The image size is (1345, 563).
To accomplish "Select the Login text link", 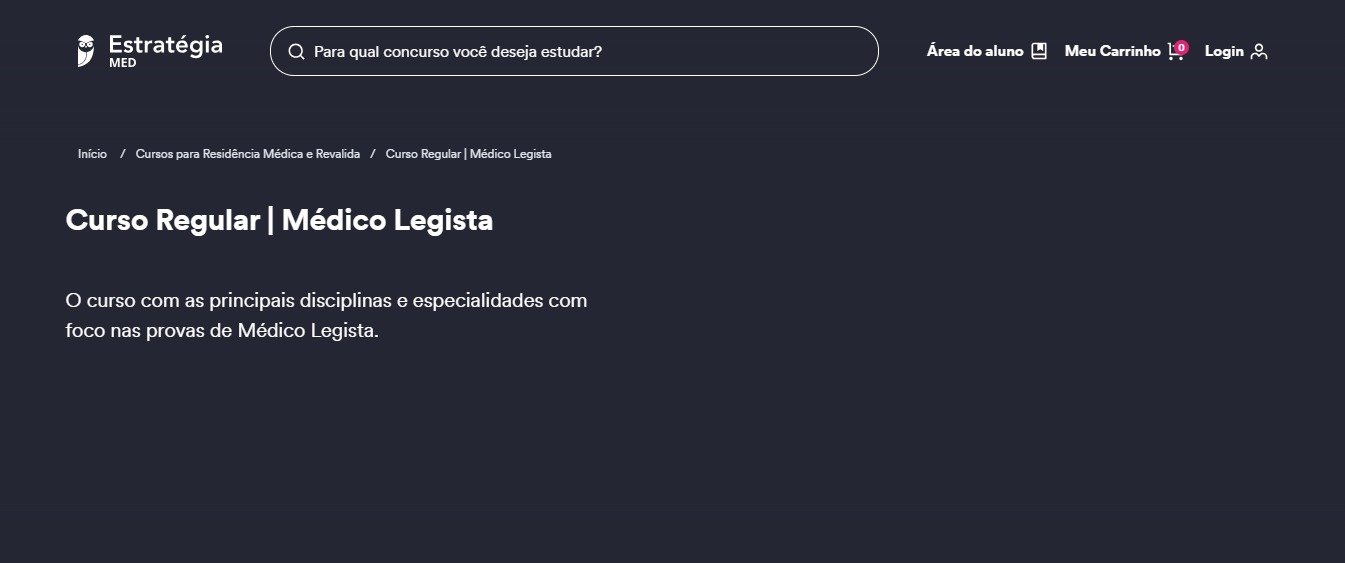I will coord(1224,51).
